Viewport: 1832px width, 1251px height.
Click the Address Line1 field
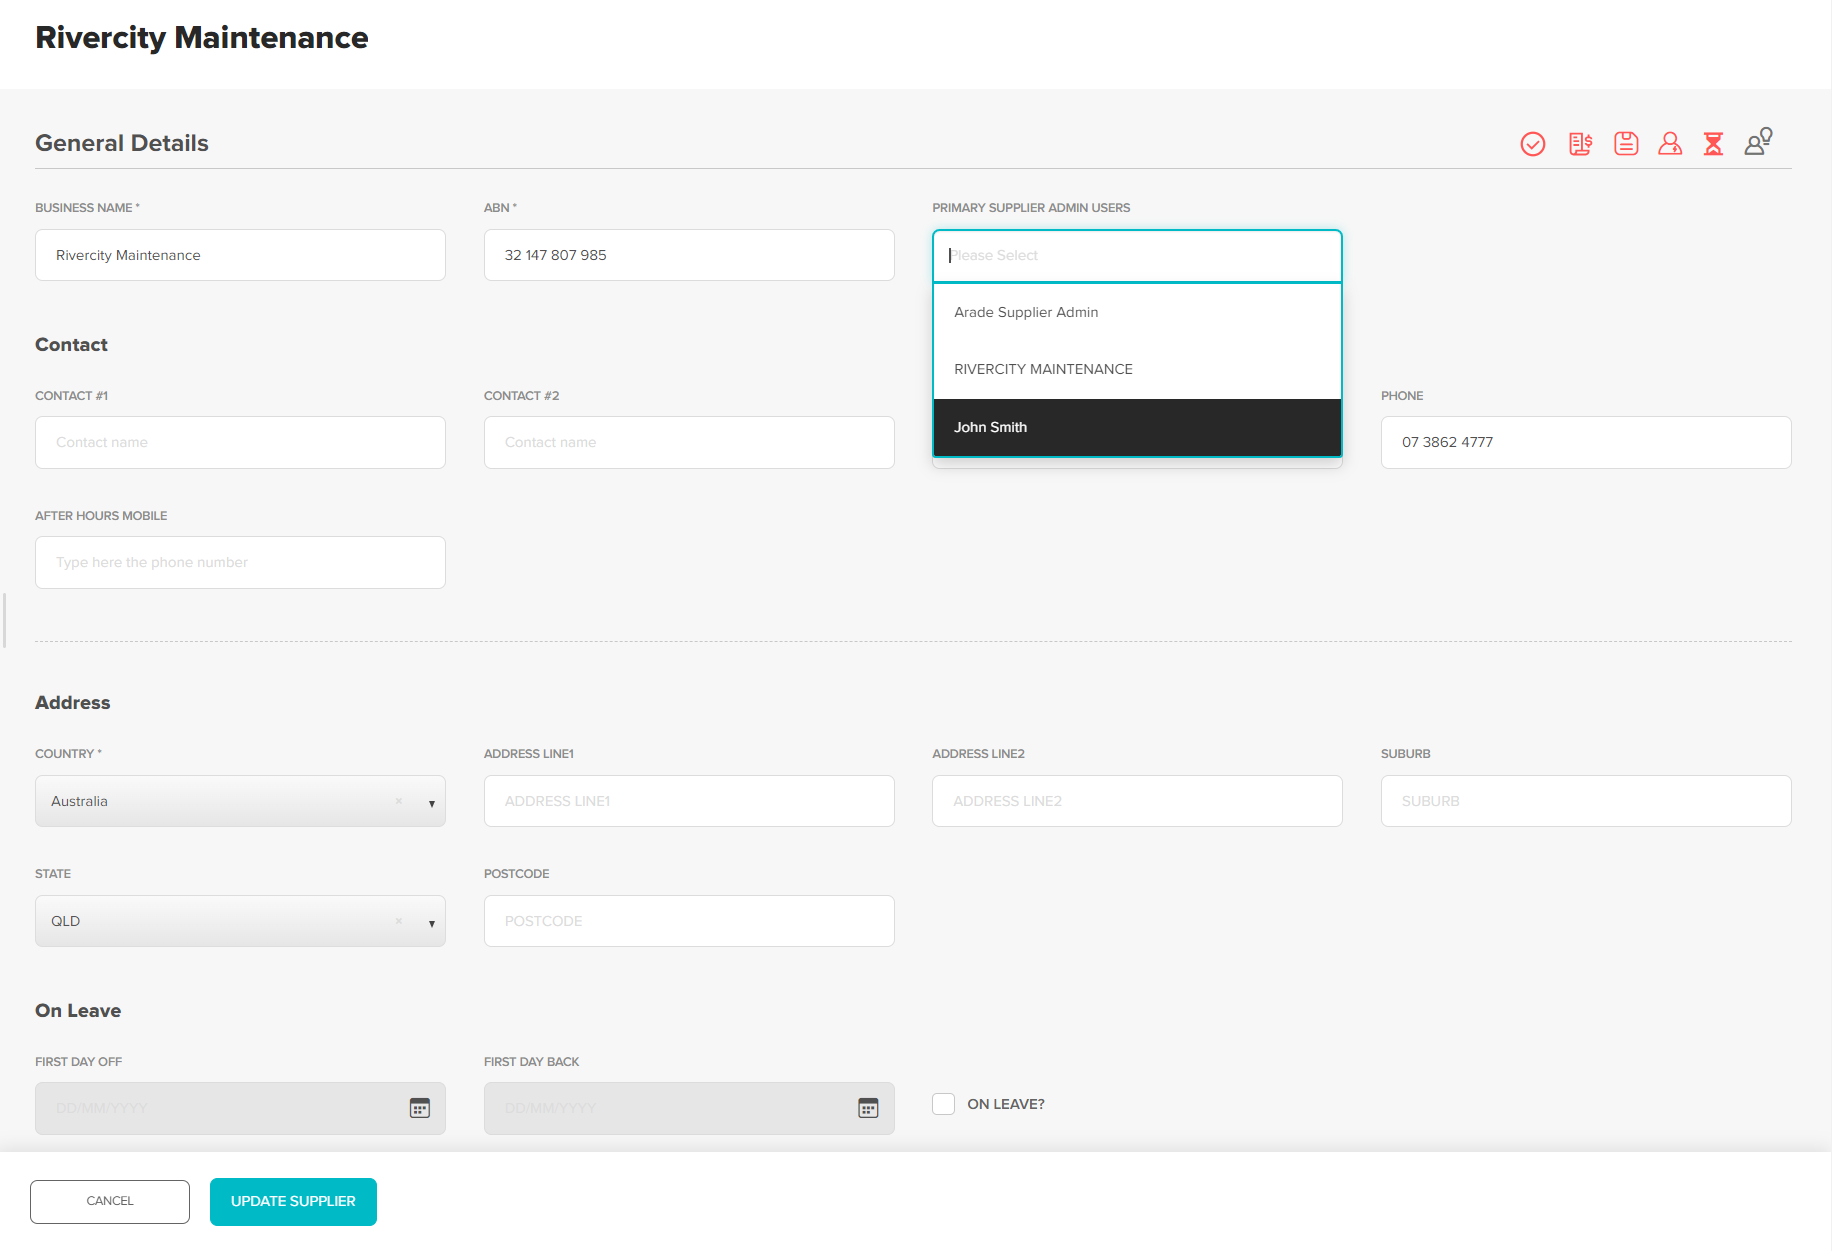689,801
